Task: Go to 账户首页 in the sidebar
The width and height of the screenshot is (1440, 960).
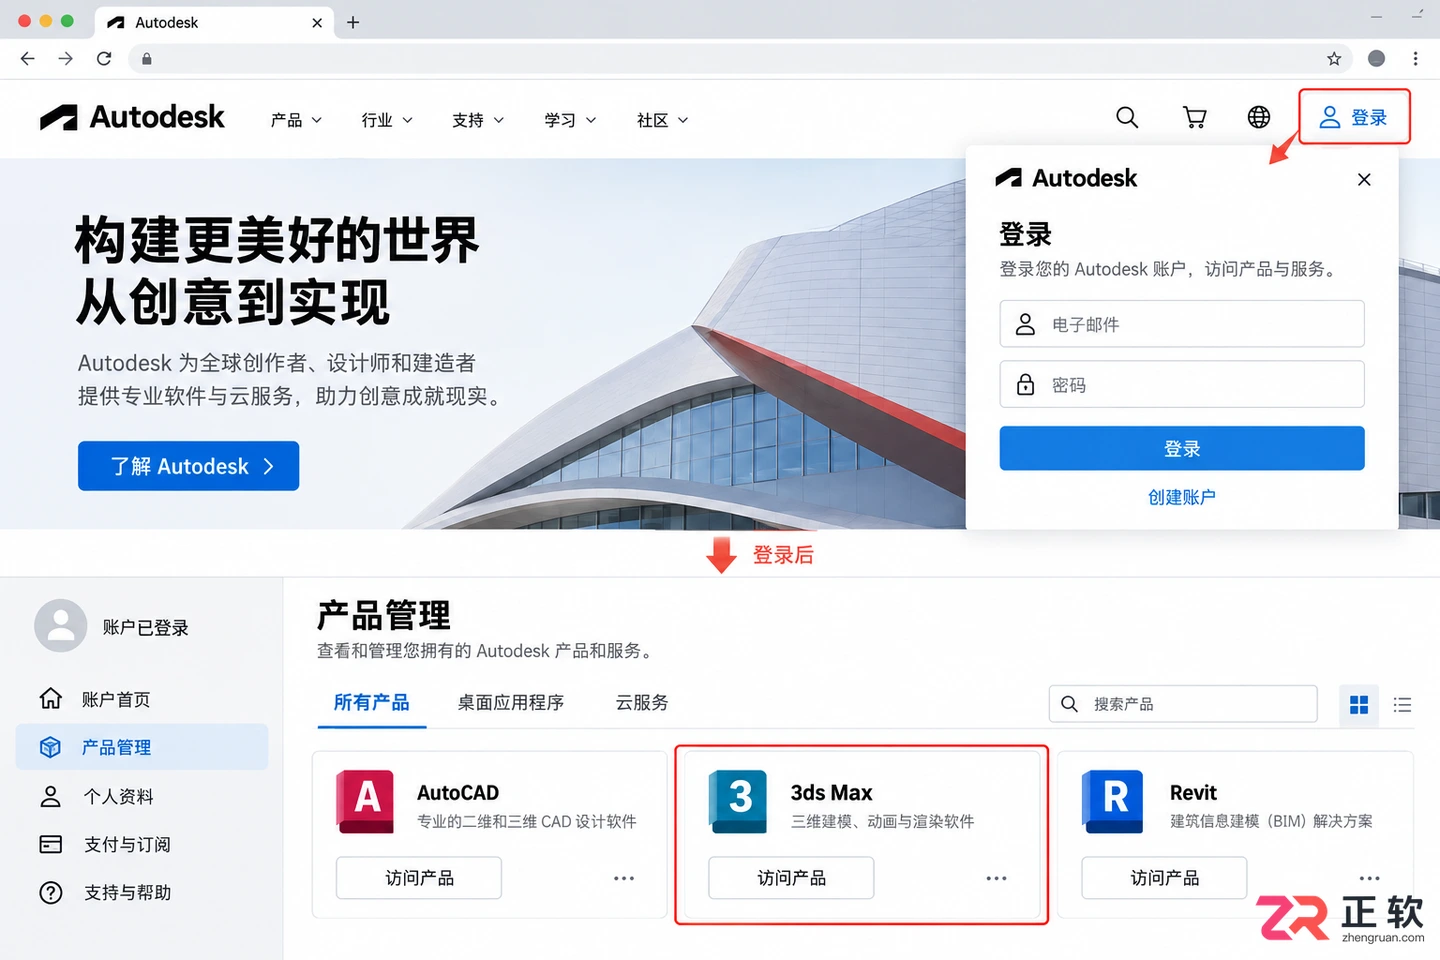Action: 142,699
